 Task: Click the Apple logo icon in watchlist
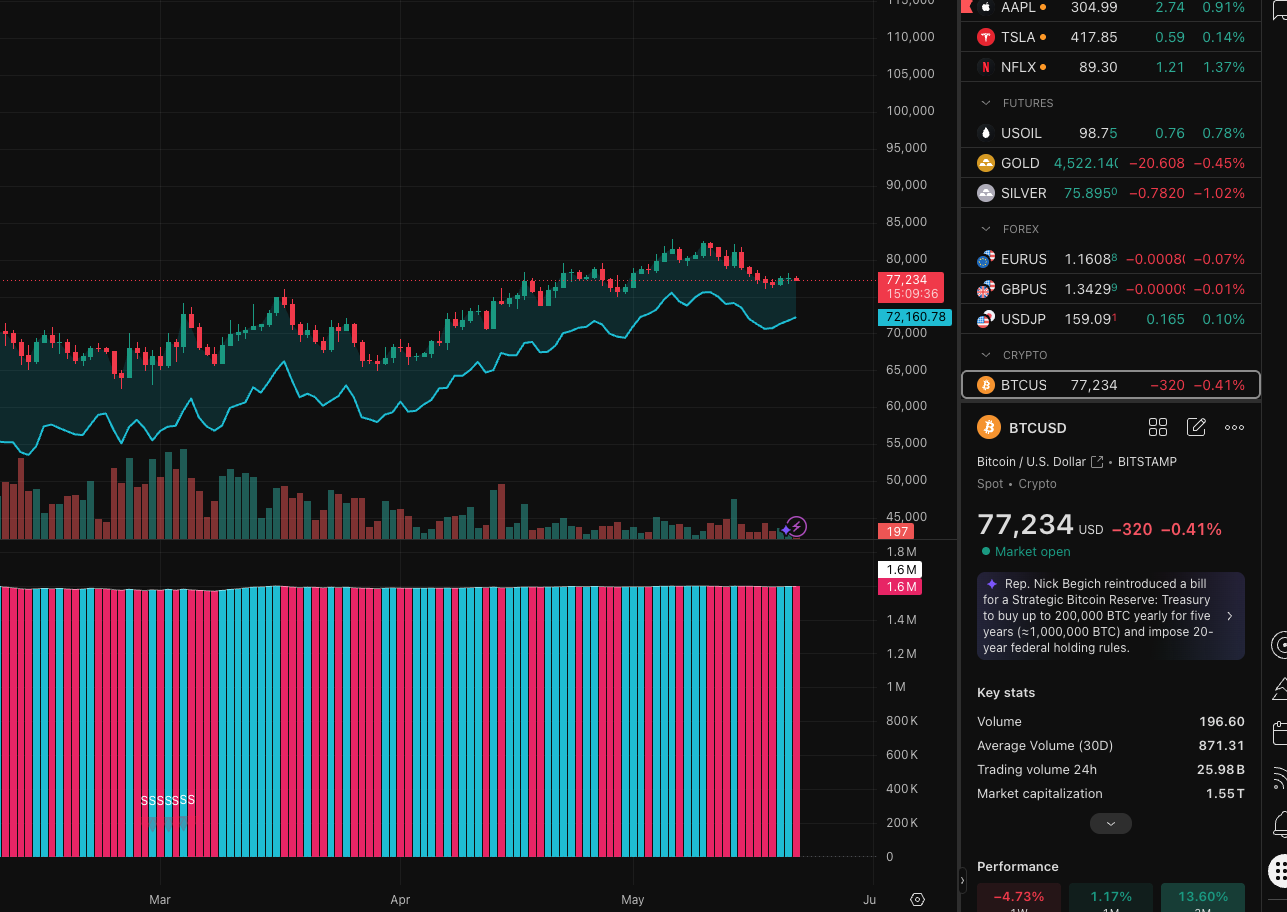(x=985, y=7)
